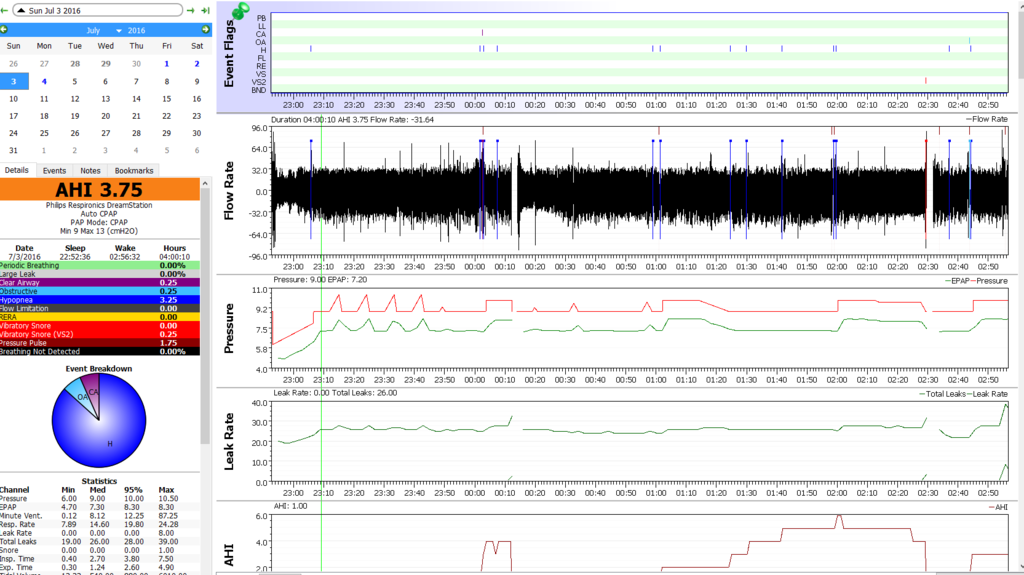Switch to the Events tab
Screen dimensions: 1024x575
click(x=54, y=171)
